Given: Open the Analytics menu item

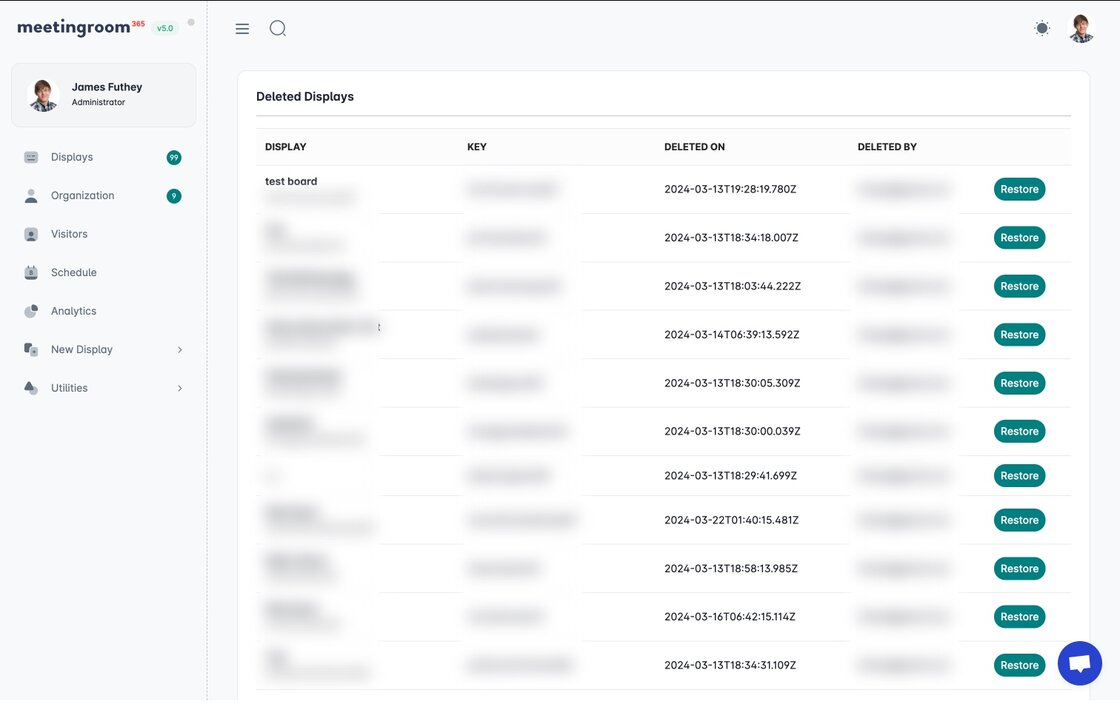Looking at the screenshot, I should pos(74,311).
